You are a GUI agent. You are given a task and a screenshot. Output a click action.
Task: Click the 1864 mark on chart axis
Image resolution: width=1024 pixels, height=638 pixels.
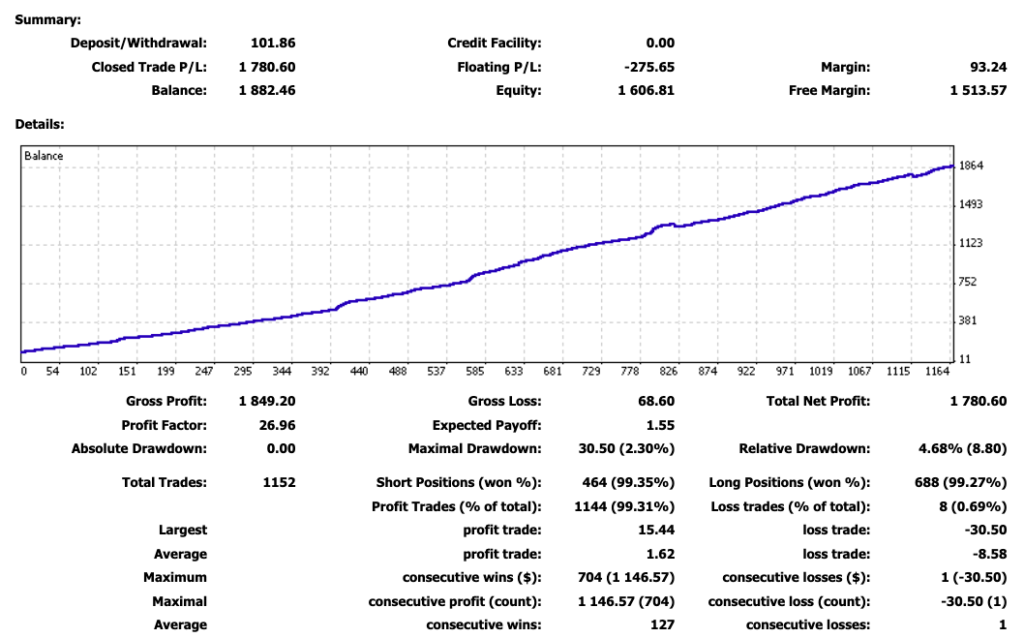pos(971,166)
